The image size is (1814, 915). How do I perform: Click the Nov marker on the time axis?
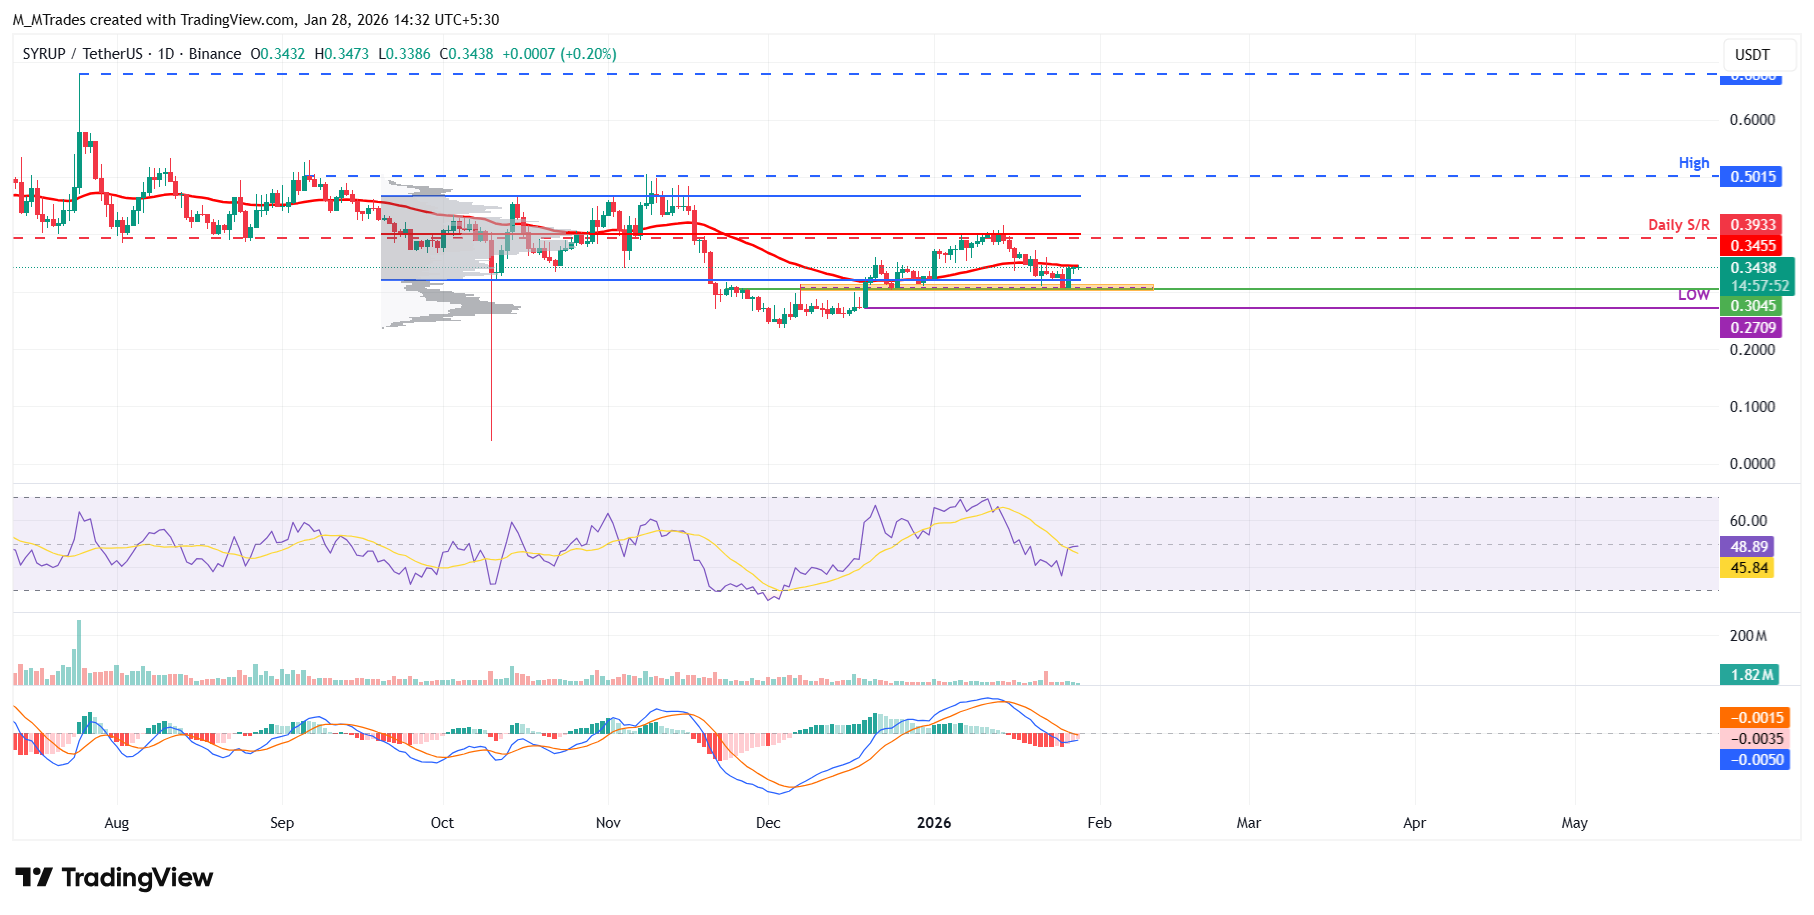pos(608,823)
